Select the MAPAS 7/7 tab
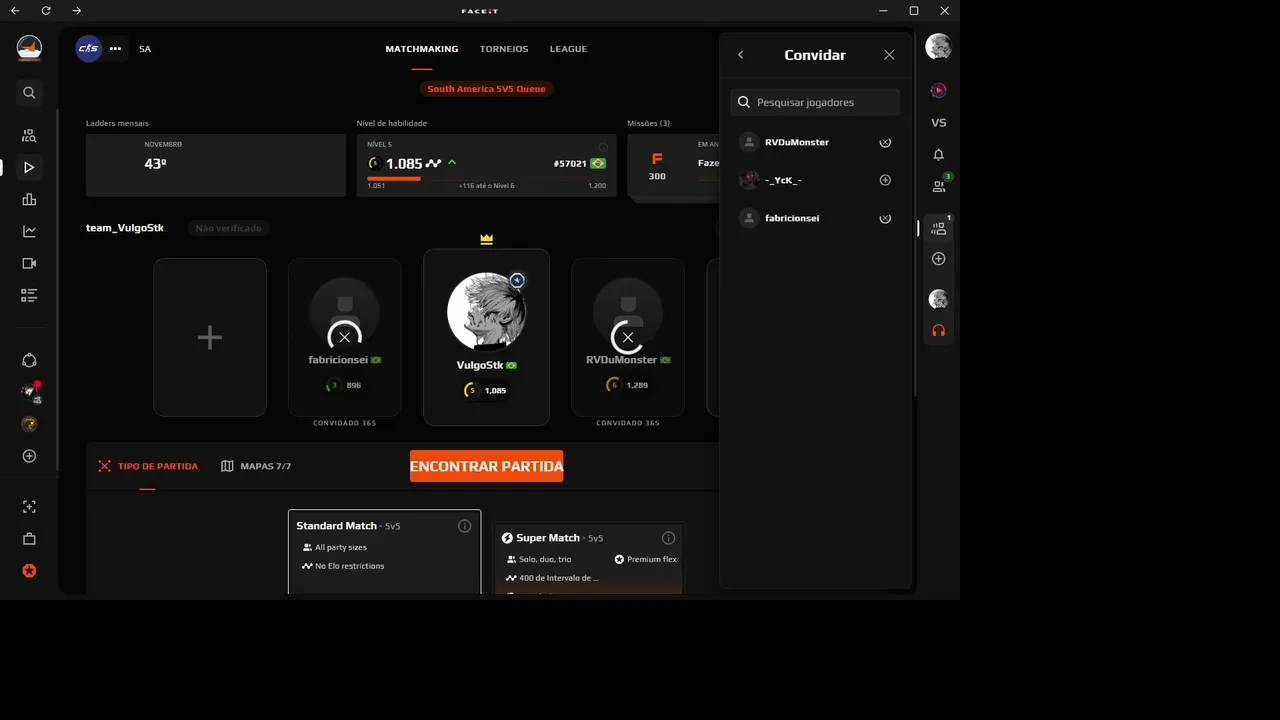Viewport: 1280px width, 720px height. [x=256, y=466]
